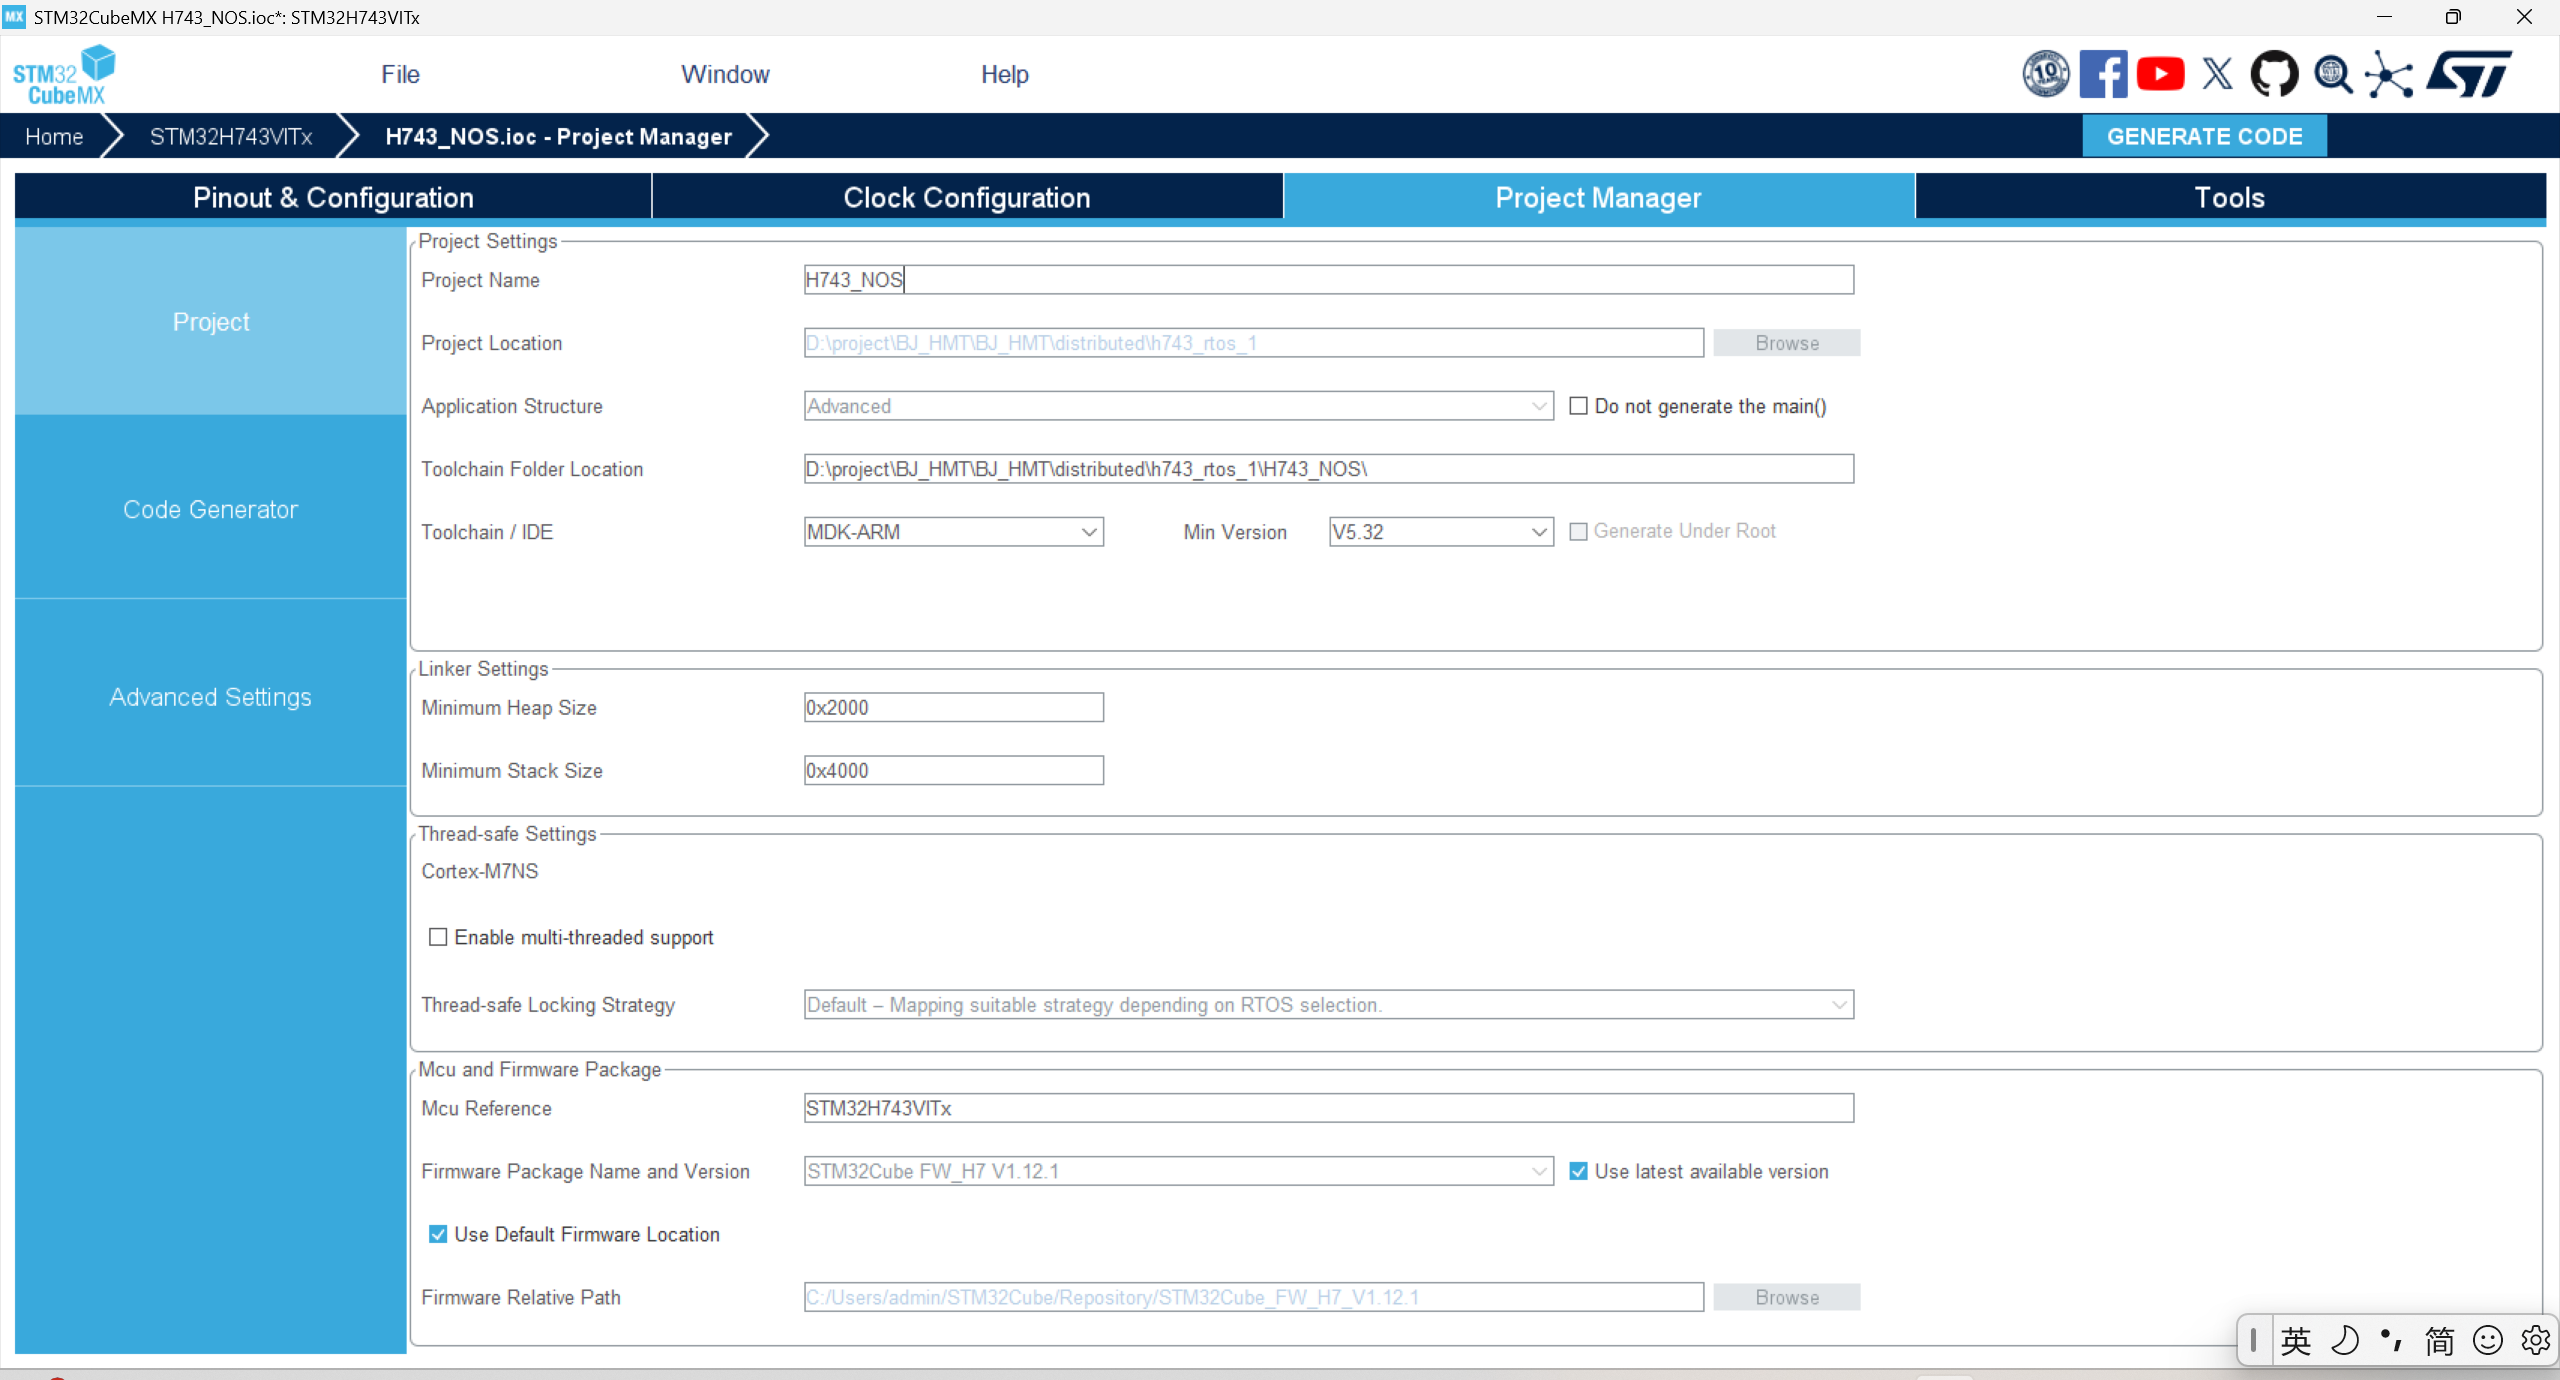
Task: Click the Project Name input field
Action: click(1328, 280)
